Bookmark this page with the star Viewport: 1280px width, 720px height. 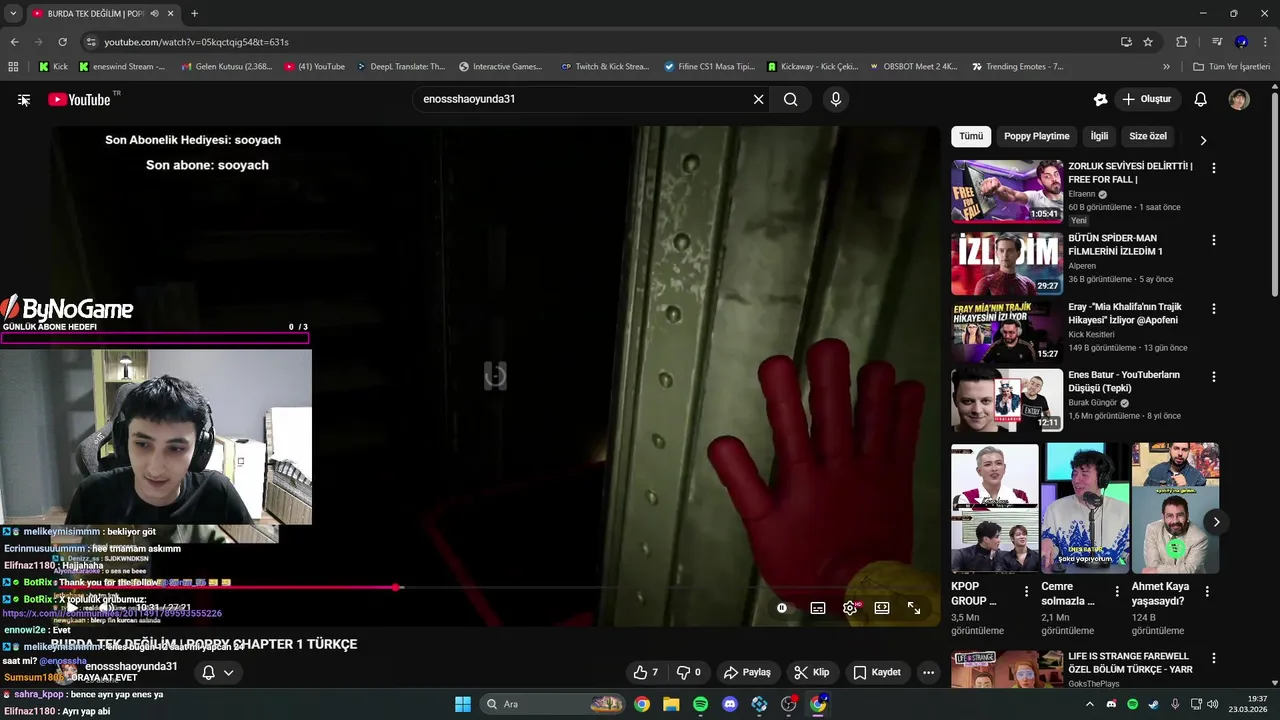[1148, 42]
